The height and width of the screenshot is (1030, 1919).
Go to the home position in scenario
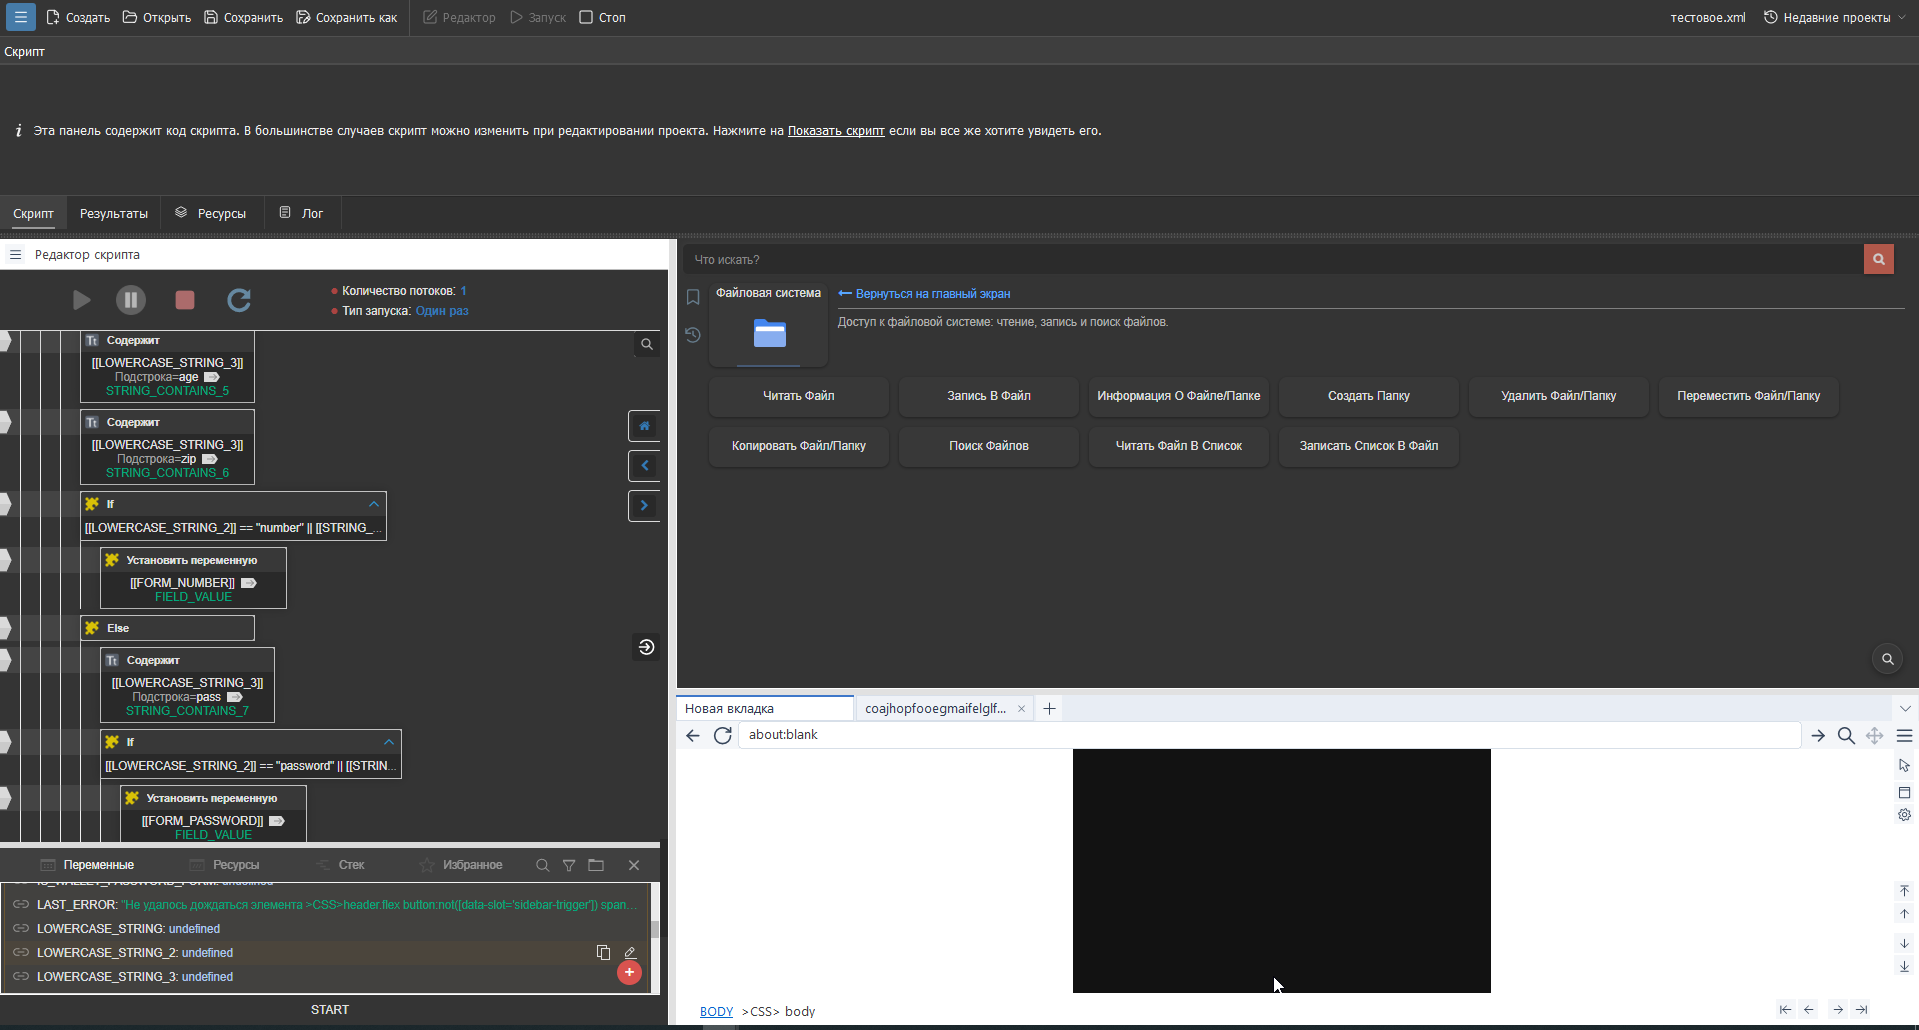[x=644, y=426]
